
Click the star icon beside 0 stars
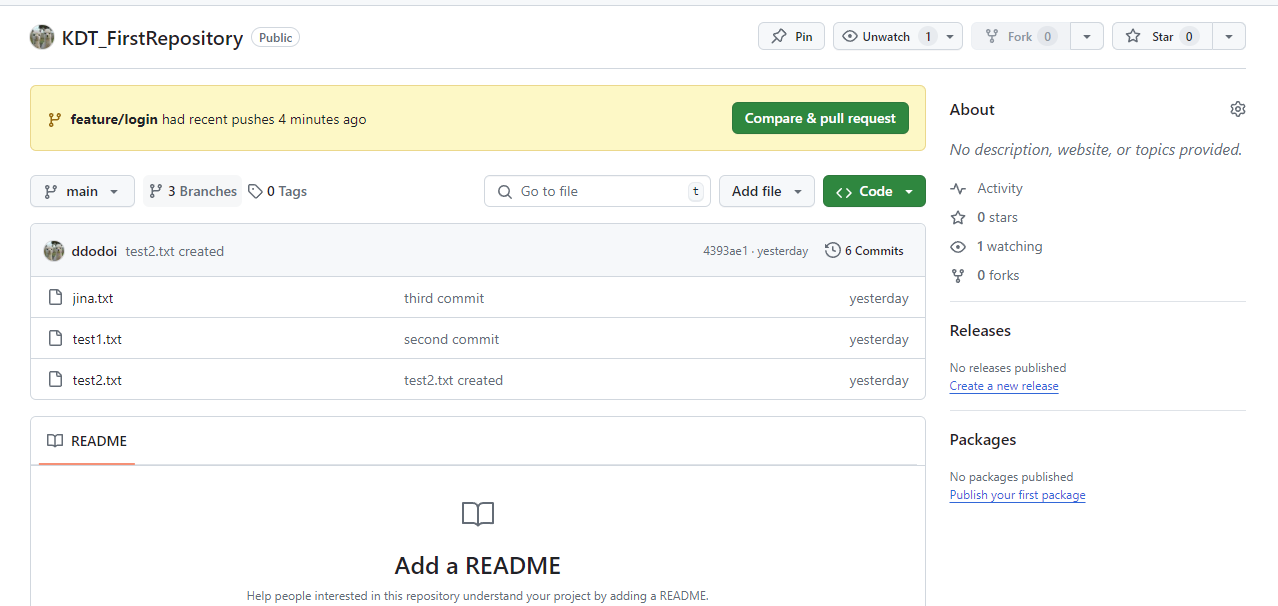tap(958, 217)
